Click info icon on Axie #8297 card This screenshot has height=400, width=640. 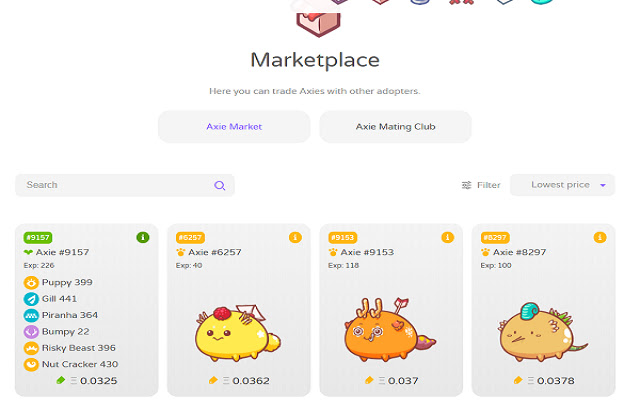click(600, 237)
